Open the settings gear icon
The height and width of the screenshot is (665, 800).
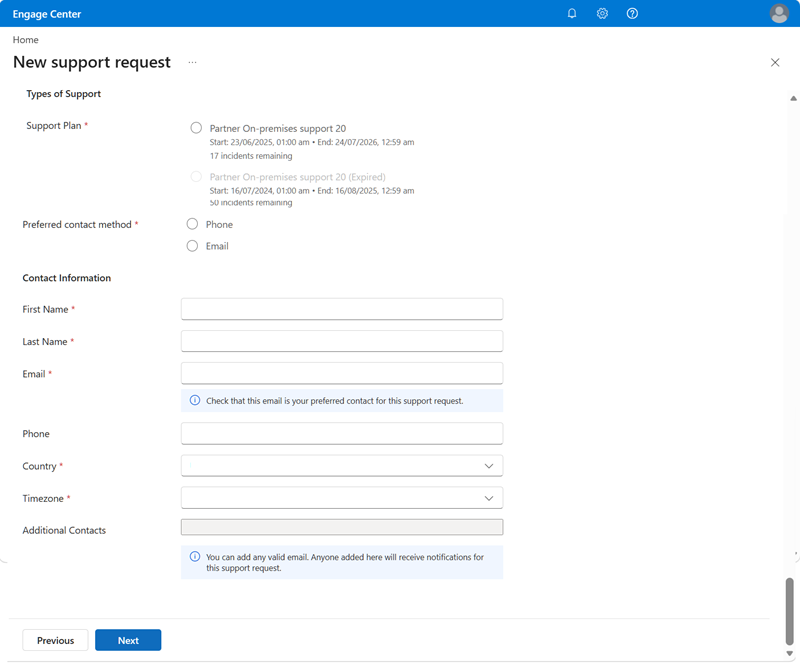(x=602, y=13)
